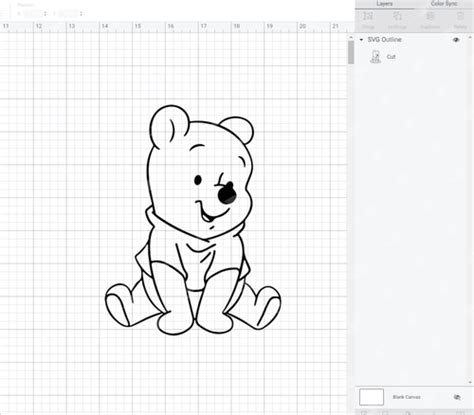Click the layers panel scrollbar thumb
This screenshot has width=474, height=415.
(x=351, y=52)
